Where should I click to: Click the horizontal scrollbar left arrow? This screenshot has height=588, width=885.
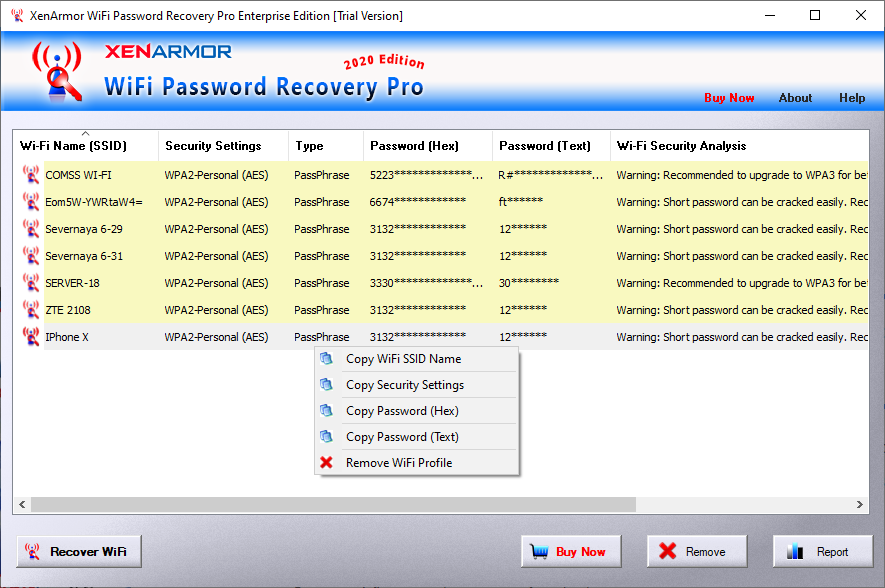click(x=22, y=504)
